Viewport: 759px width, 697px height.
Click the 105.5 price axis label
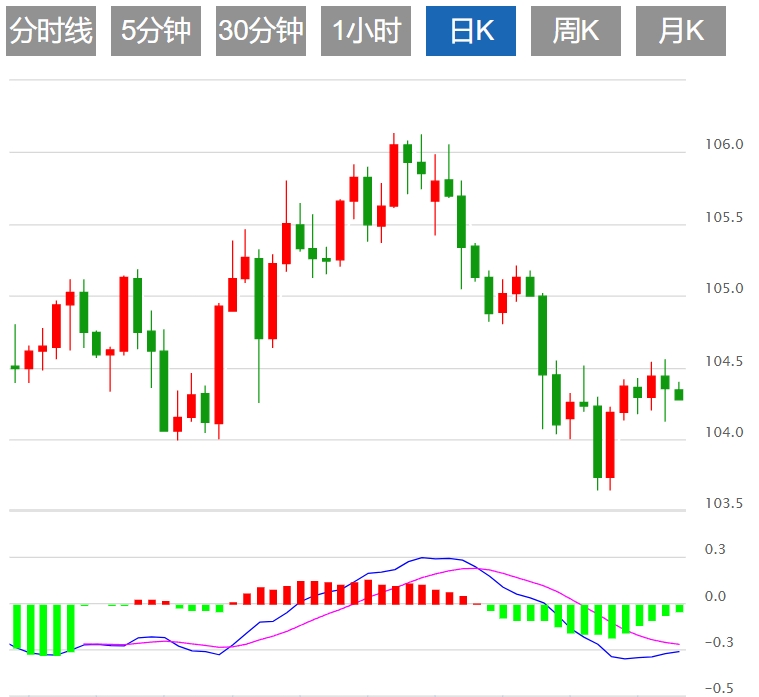tap(725, 217)
